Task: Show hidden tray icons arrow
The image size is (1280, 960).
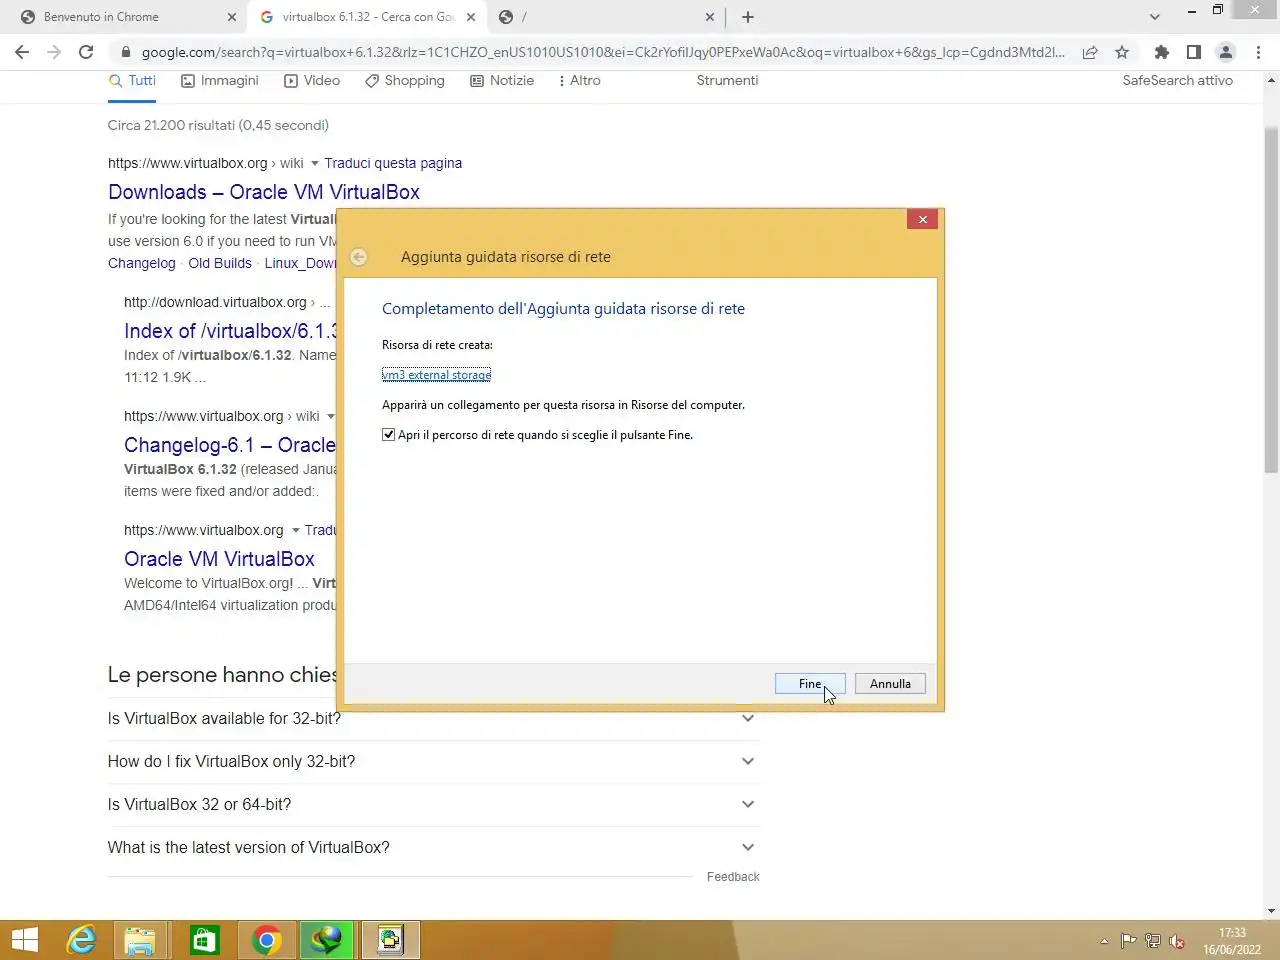Action: click(x=1104, y=941)
